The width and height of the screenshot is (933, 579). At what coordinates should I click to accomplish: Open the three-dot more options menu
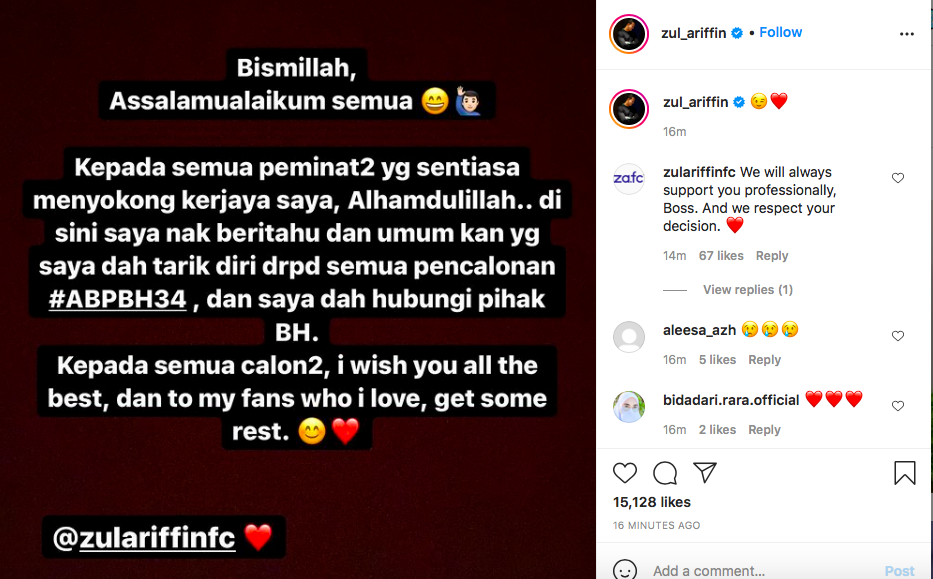coord(907,34)
